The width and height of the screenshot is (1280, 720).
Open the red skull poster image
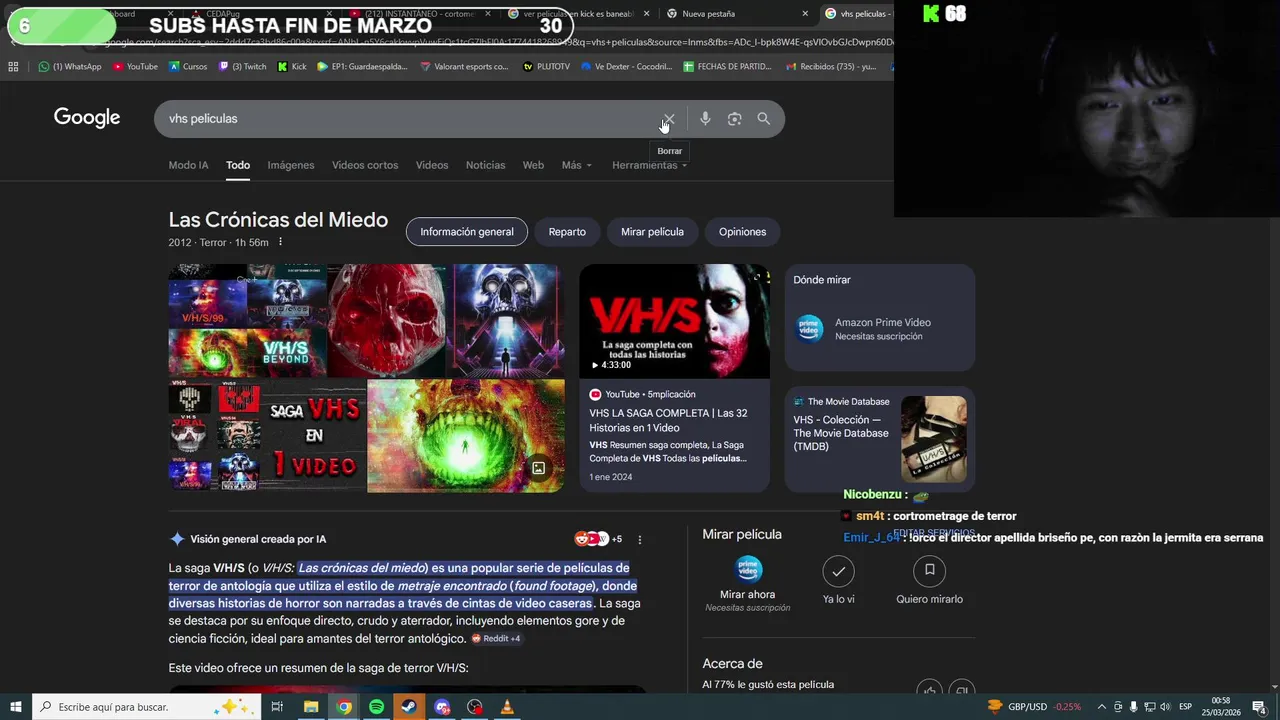pyautogui.click(x=387, y=321)
